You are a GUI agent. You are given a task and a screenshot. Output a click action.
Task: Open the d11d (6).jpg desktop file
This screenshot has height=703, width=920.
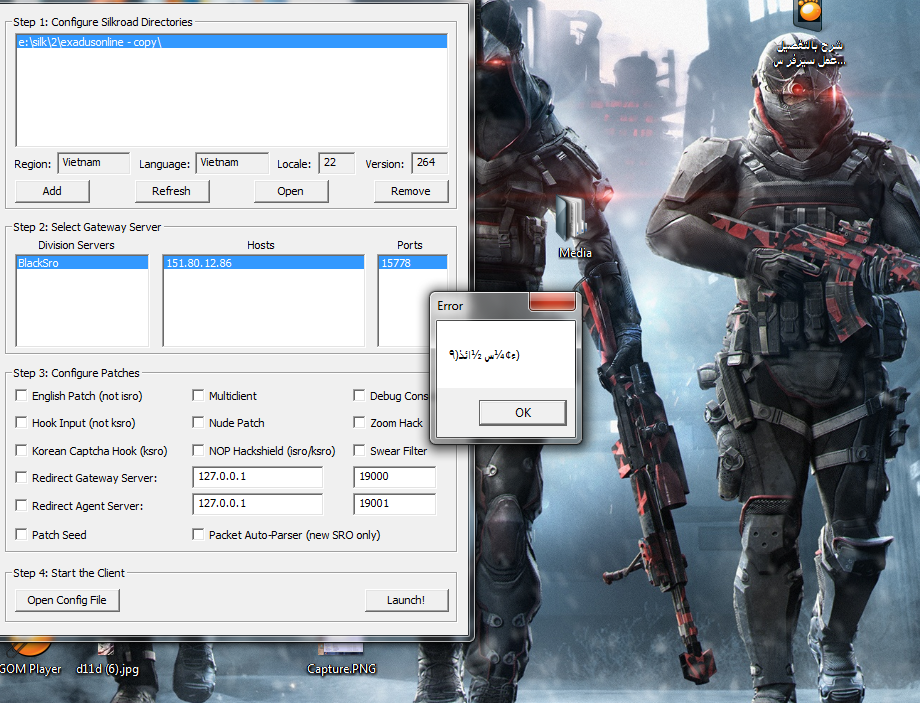point(107,660)
